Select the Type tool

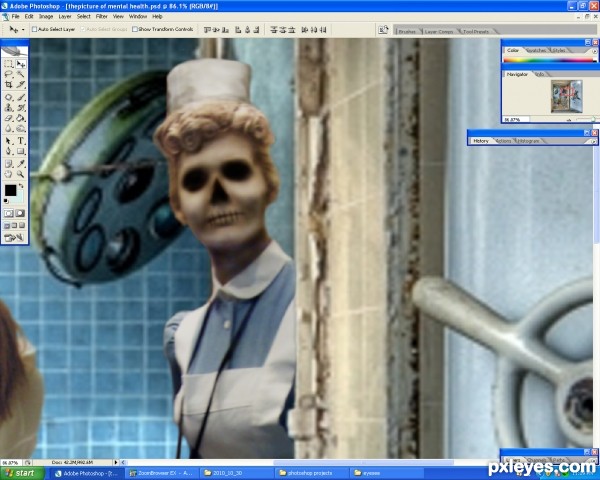[x=21, y=141]
